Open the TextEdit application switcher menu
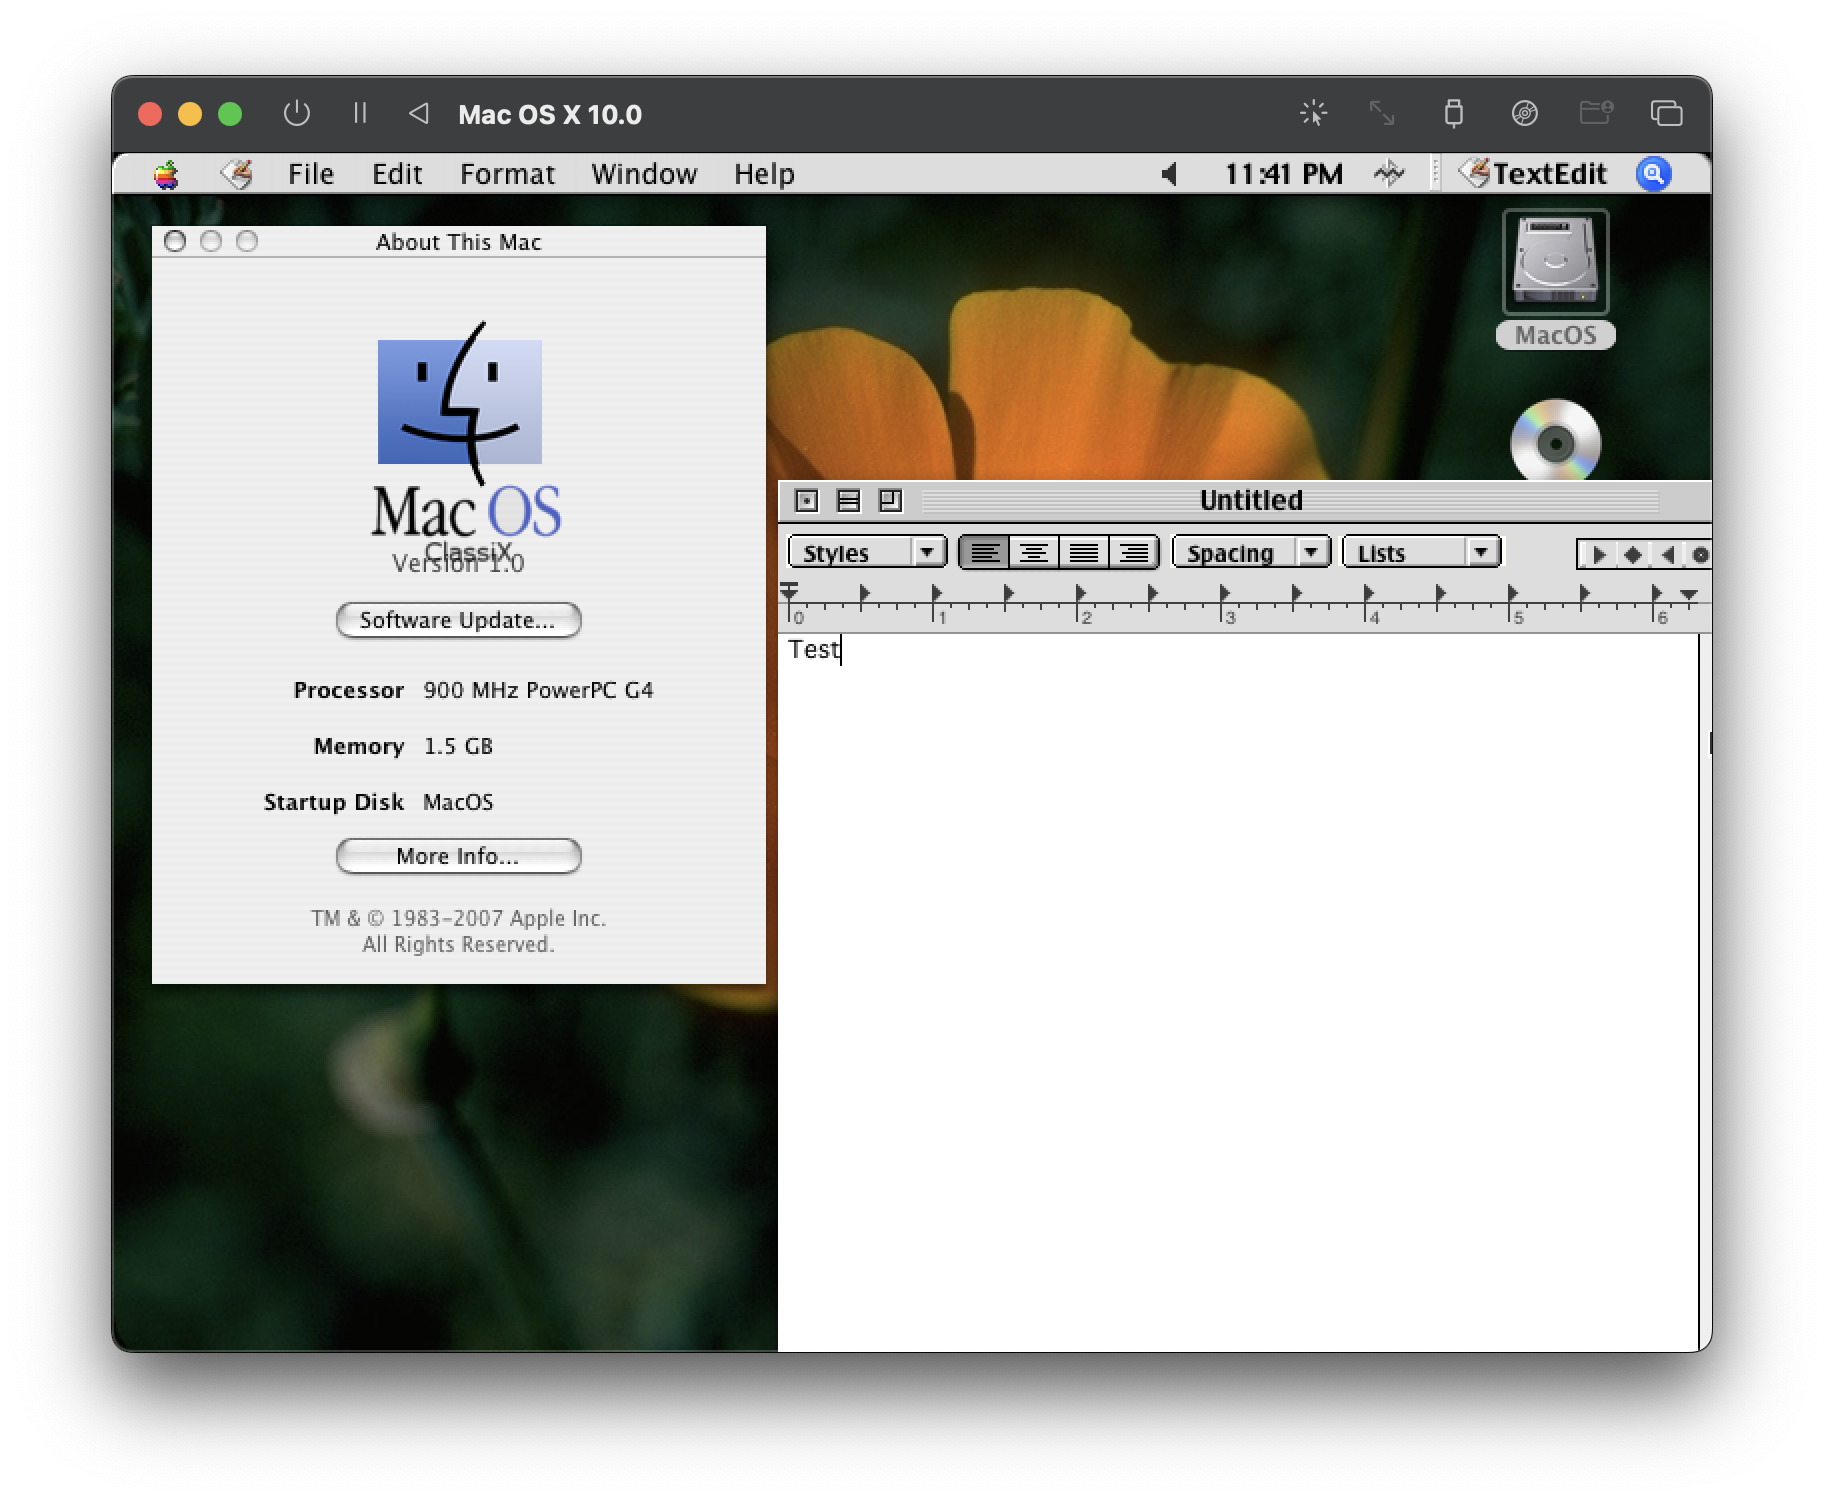Image resolution: width=1824 pixels, height=1500 pixels. click(x=1533, y=174)
